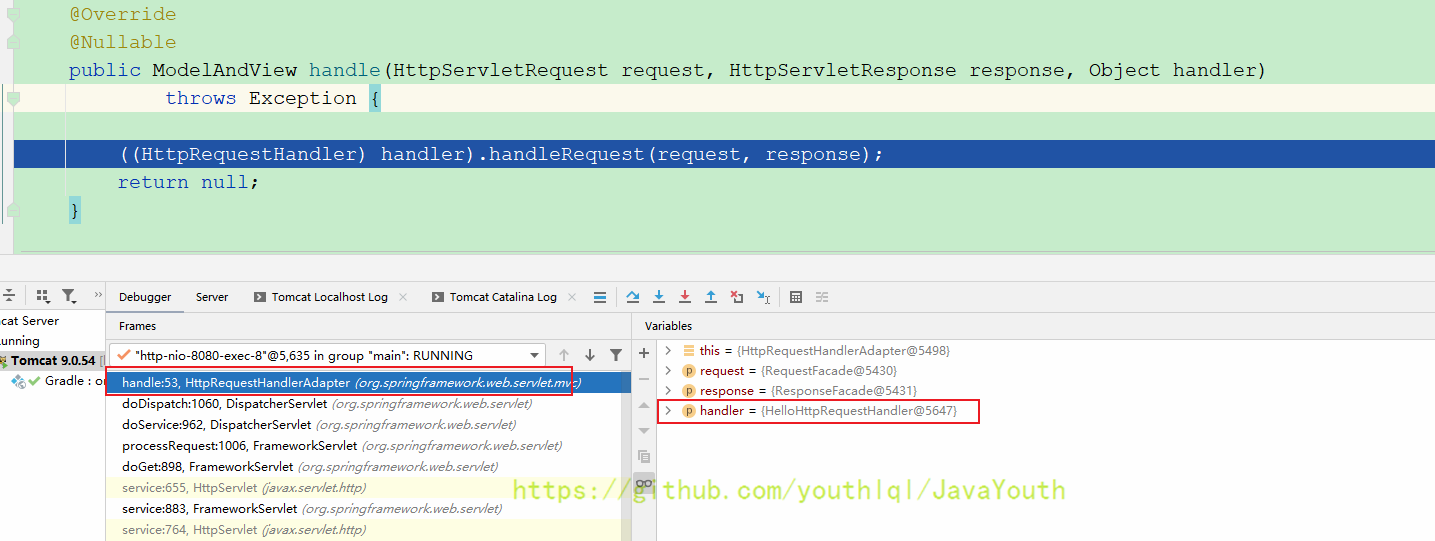Image resolution: width=1435 pixels, height=541 pixels.
Task: Close the Tomcat Localhost Log tab
Action: [x=402, y=297]
